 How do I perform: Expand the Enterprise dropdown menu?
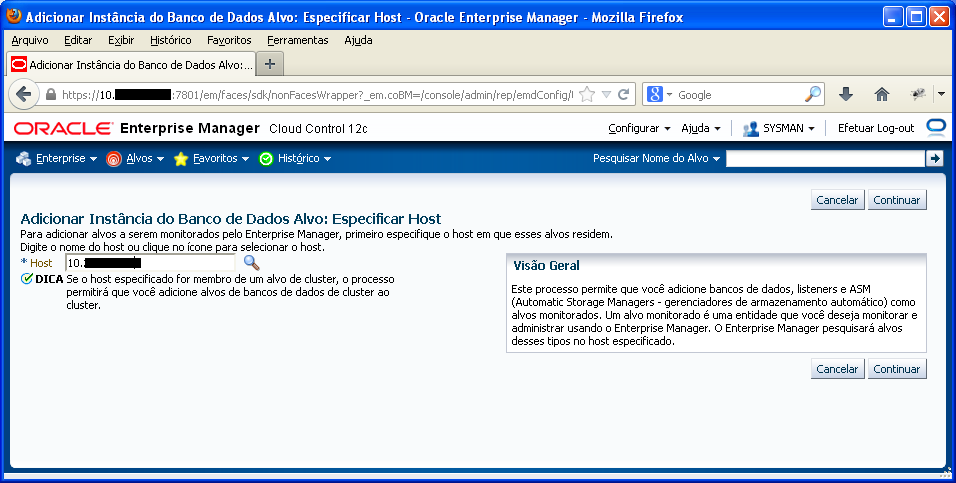(93, 159)
